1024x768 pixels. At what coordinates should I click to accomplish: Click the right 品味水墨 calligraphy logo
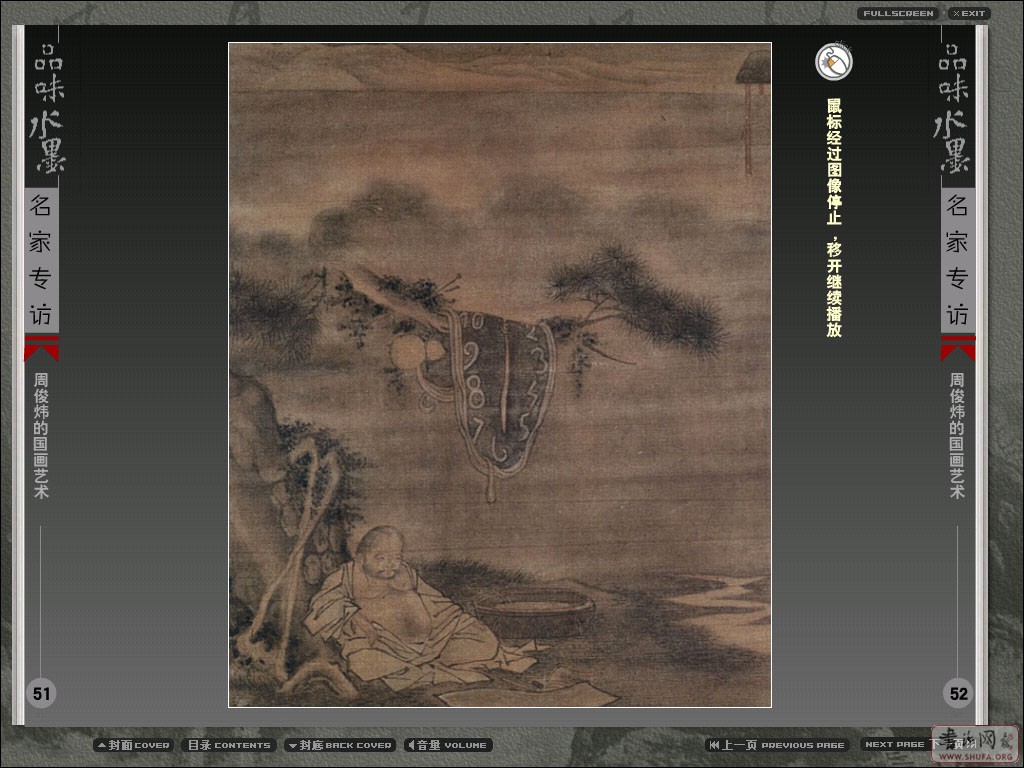(953, 108)
